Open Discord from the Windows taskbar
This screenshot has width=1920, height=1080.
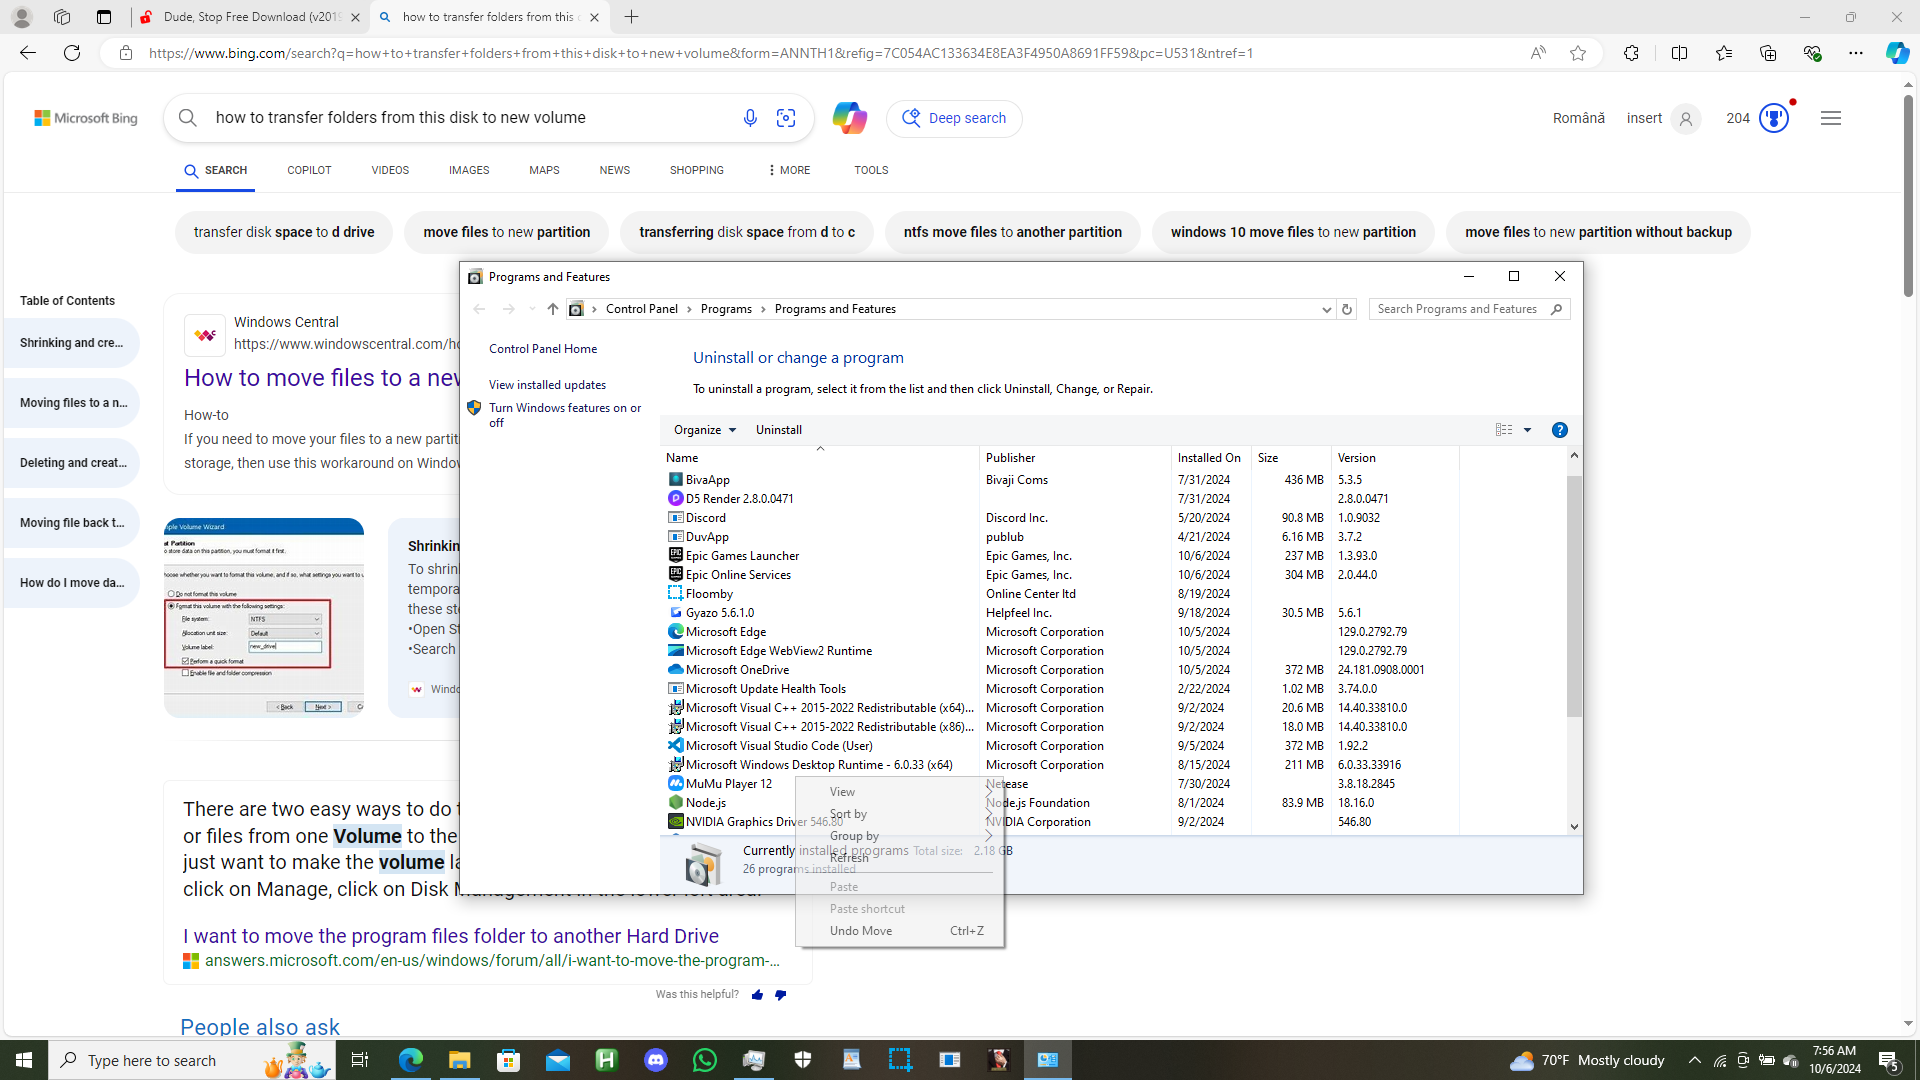click(x=656, y=1060)
